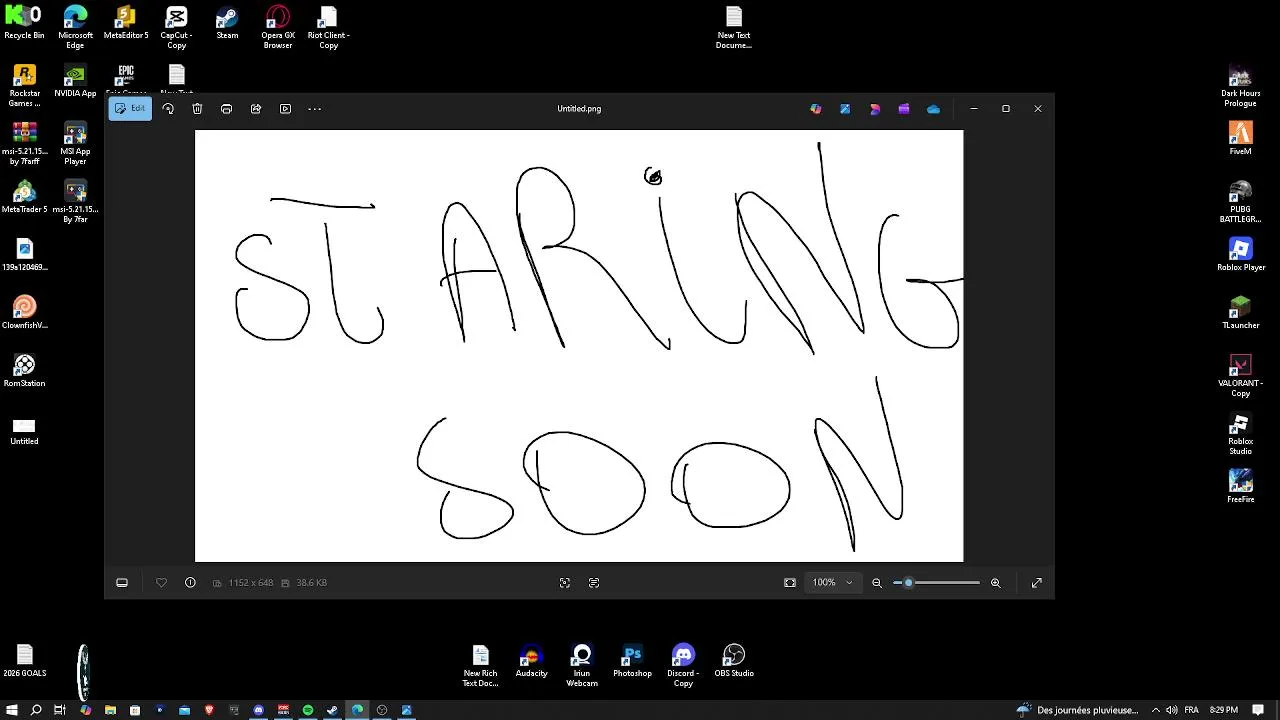Select the Photoshop desktop shortcut
Image resolution: width=1280 pixels, height=720 pixels.
(632, 661)
